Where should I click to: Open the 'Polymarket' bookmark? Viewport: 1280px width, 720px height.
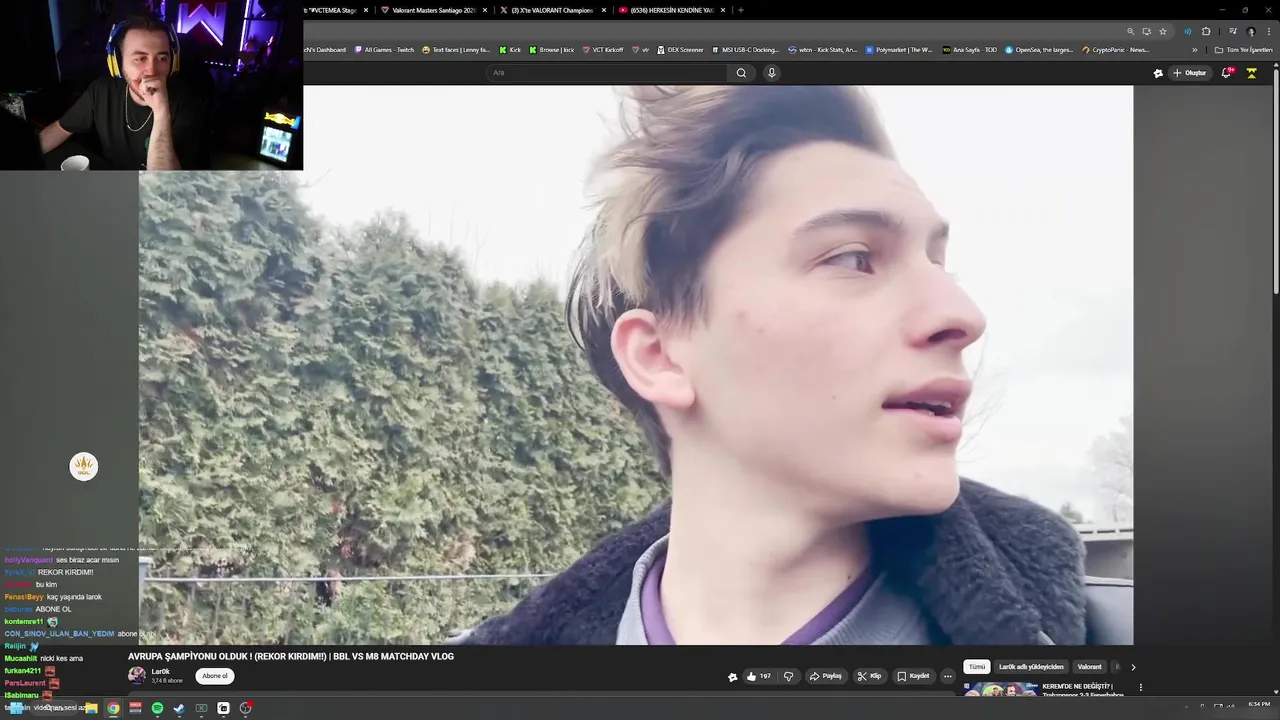899,50
